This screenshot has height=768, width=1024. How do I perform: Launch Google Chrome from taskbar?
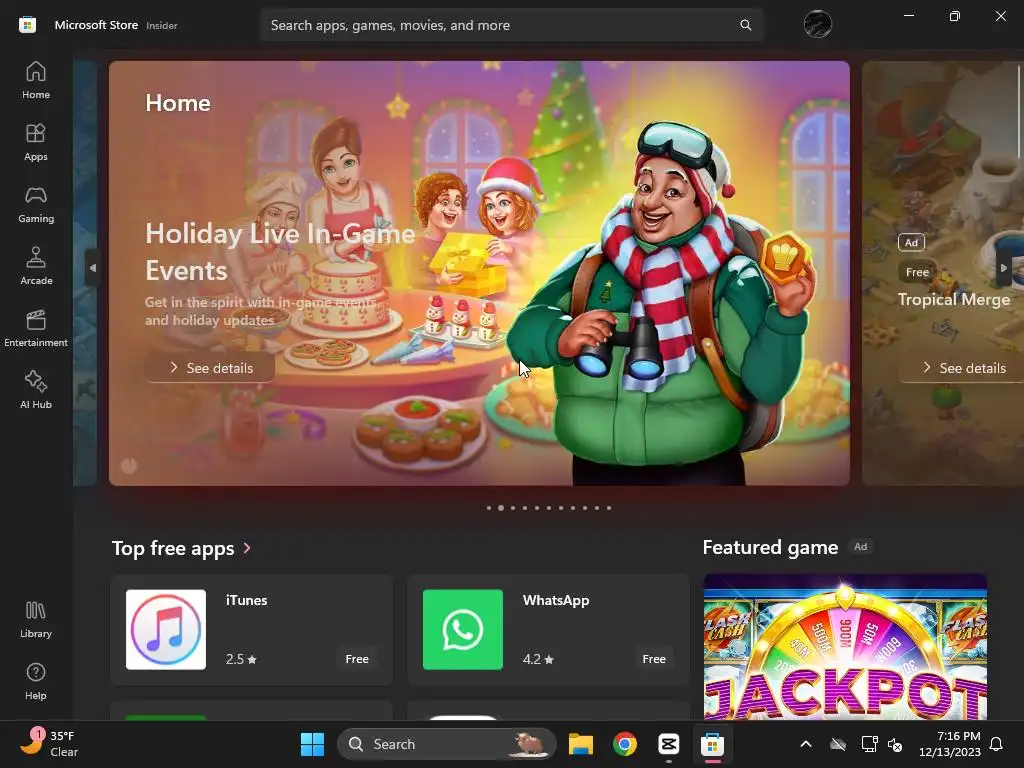click(625, 744)
